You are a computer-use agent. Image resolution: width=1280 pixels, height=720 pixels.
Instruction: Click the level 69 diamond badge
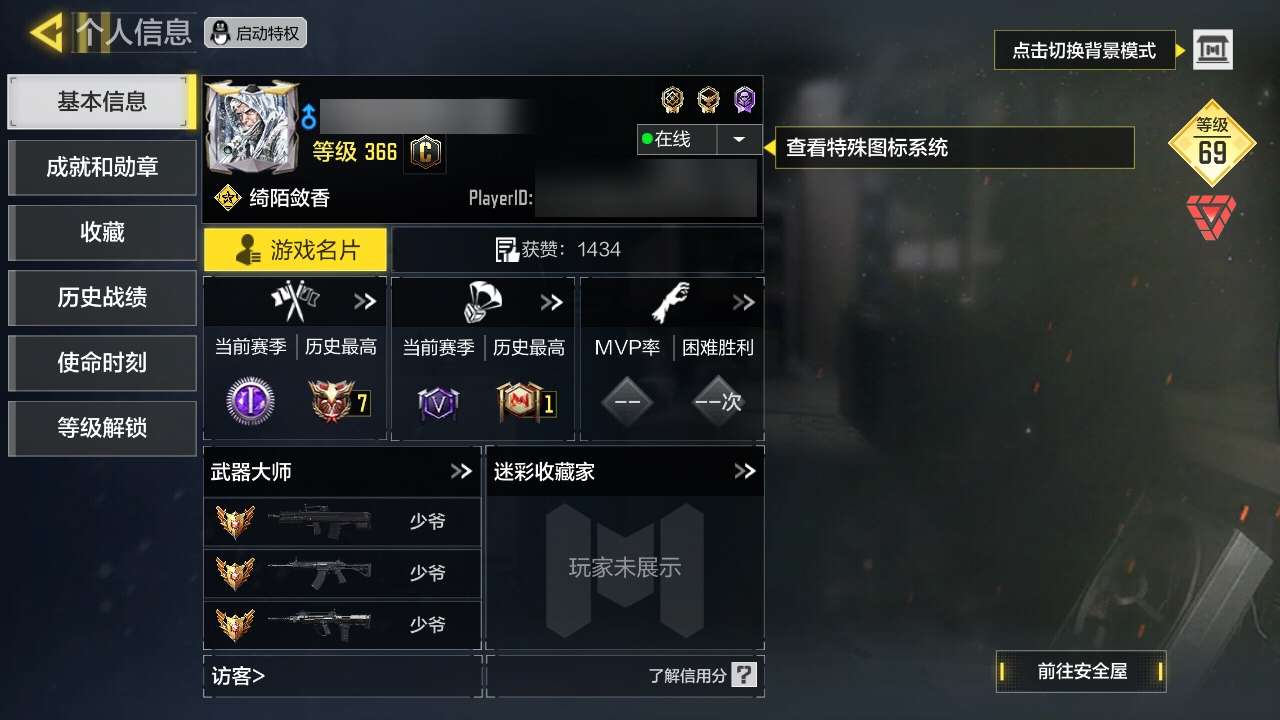(x=1212, y=144)
